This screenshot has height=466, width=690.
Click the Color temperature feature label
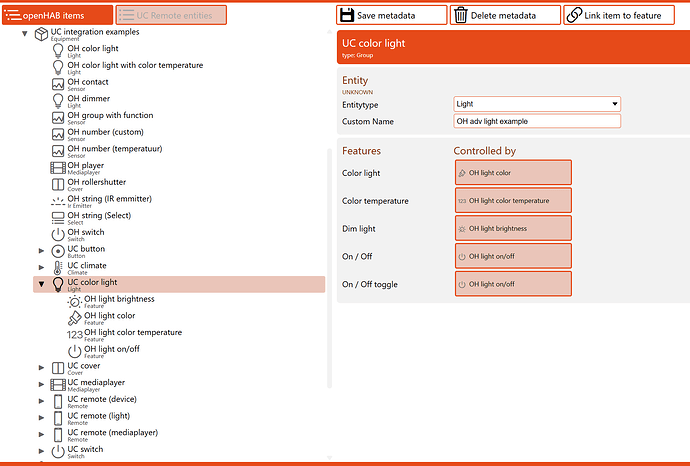click(375, 201)
